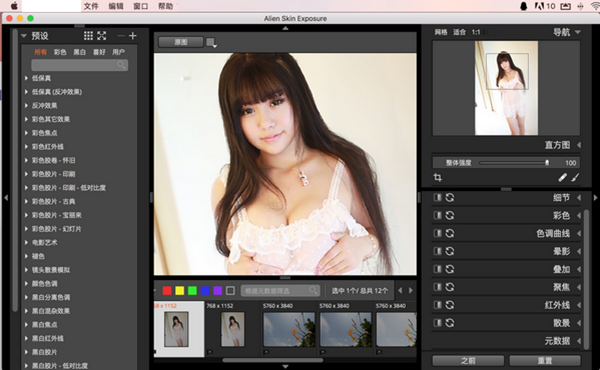
Task: Reset the 色调曲线 panel settings
Action: pyautogui.click(x=450, y=233)
